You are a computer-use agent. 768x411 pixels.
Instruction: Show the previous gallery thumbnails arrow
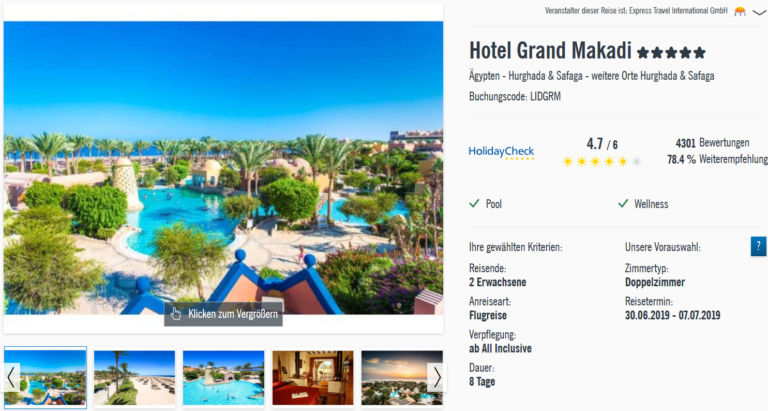11,377
